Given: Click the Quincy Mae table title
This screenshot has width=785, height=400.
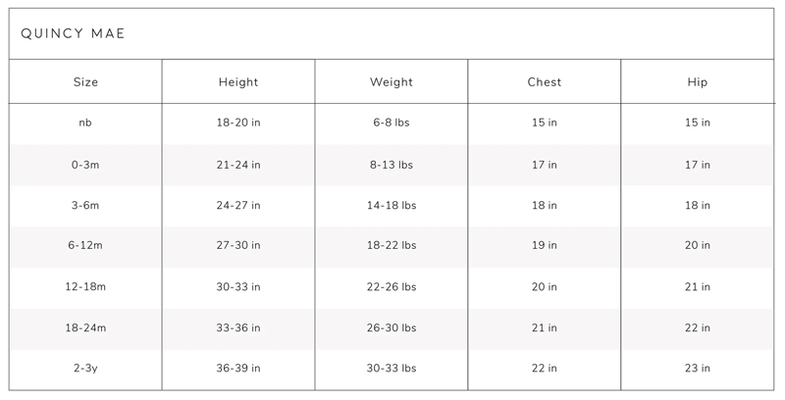Looking at the screenshot, I should pos(72,35).
